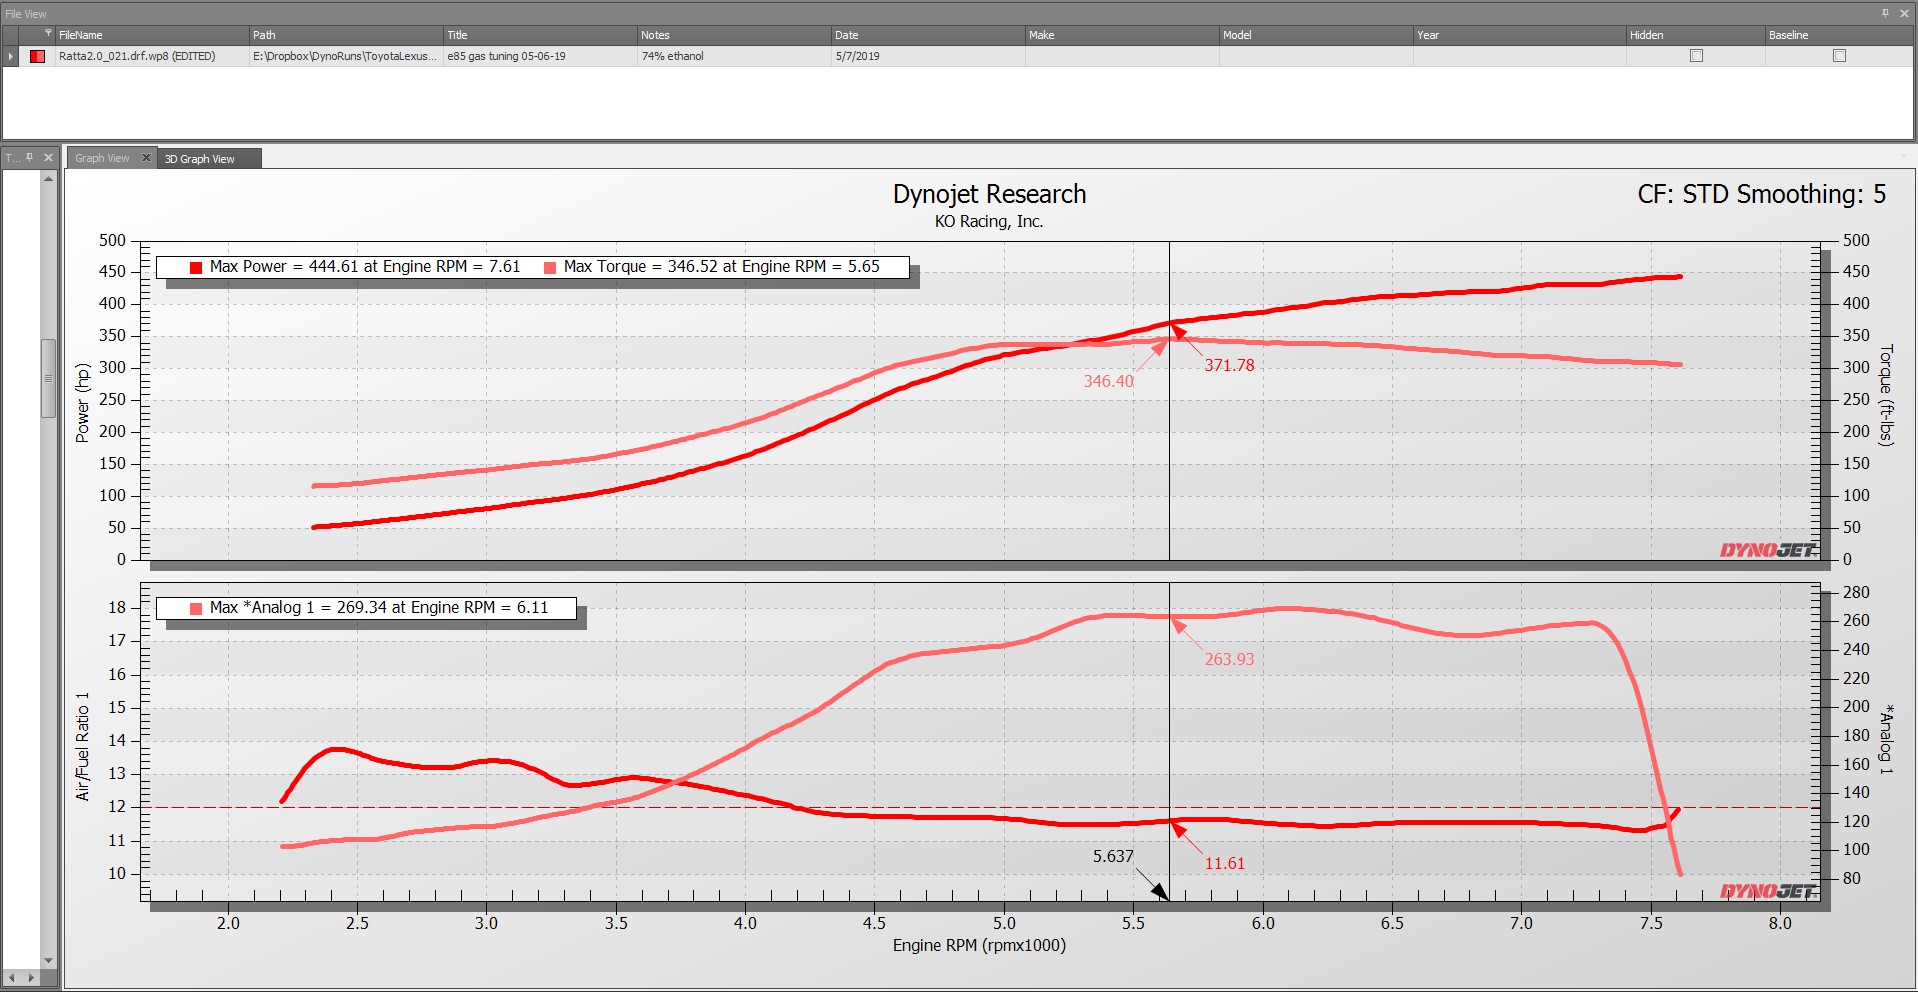Click the Max Power legend entry
The image size is (1918, 992).
point(355,267)
